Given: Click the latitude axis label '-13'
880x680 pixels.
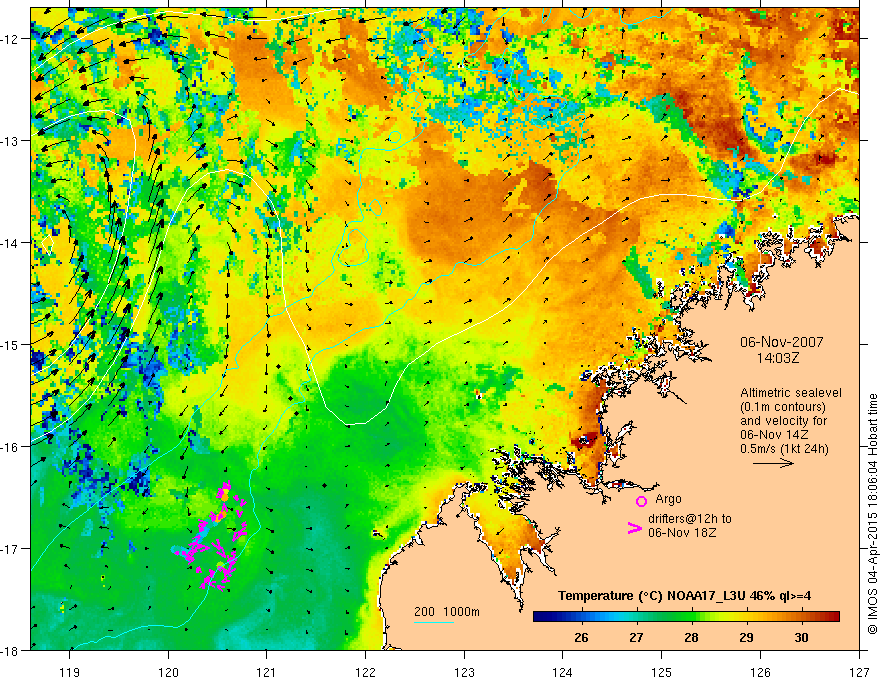Looking at the screenshot, I should tap(11, 141).
